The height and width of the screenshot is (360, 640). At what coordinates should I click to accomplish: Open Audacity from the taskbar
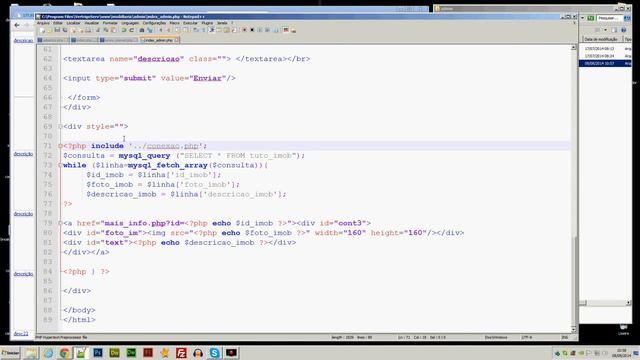198,353
